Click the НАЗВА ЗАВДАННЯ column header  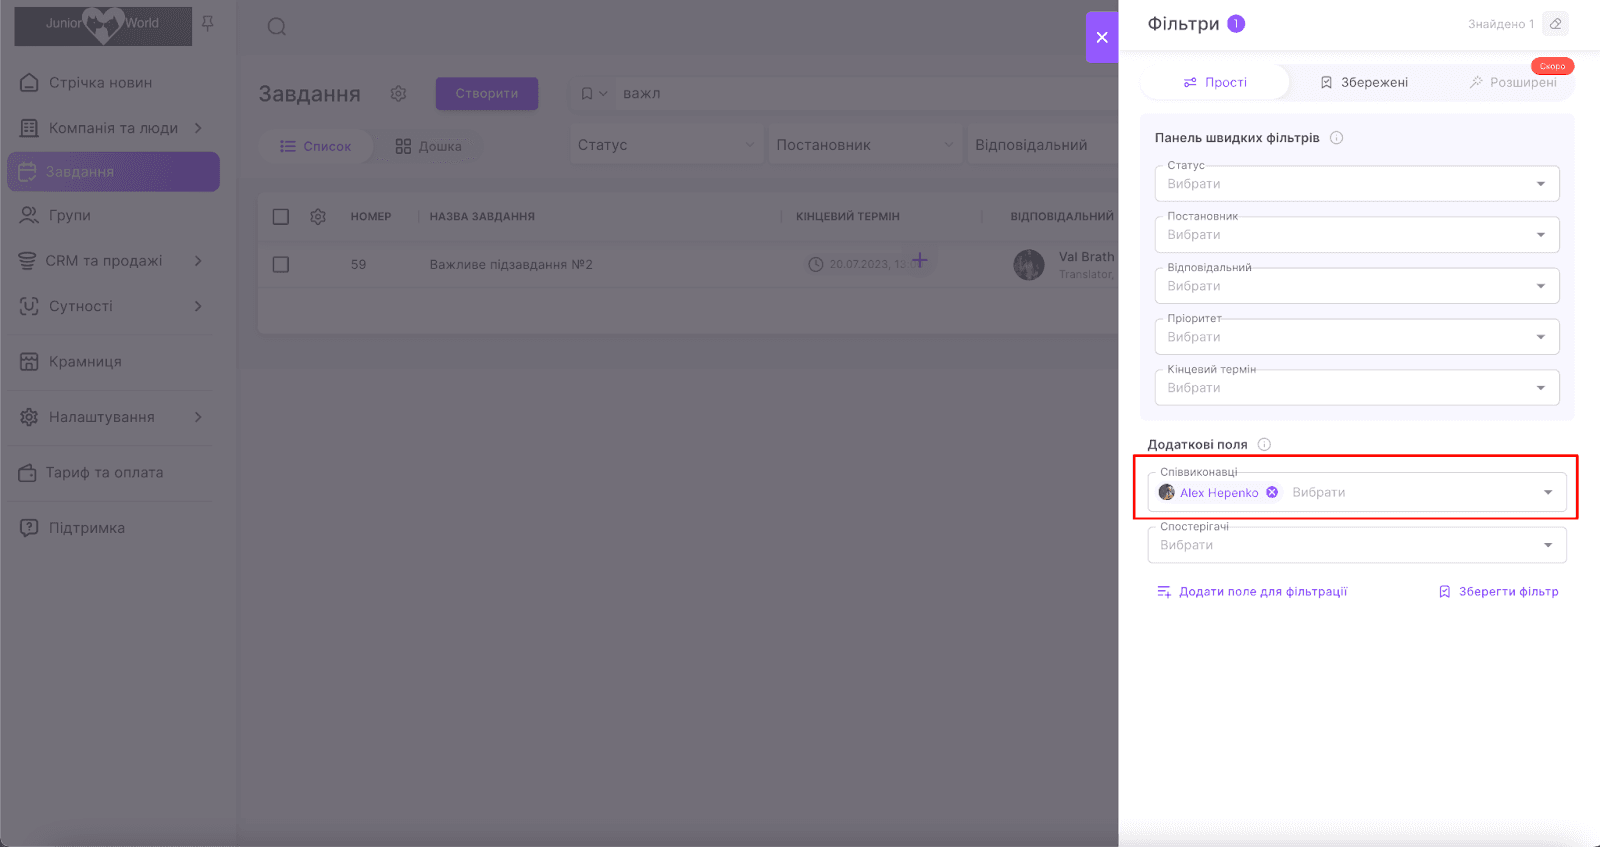pos(482,216)
